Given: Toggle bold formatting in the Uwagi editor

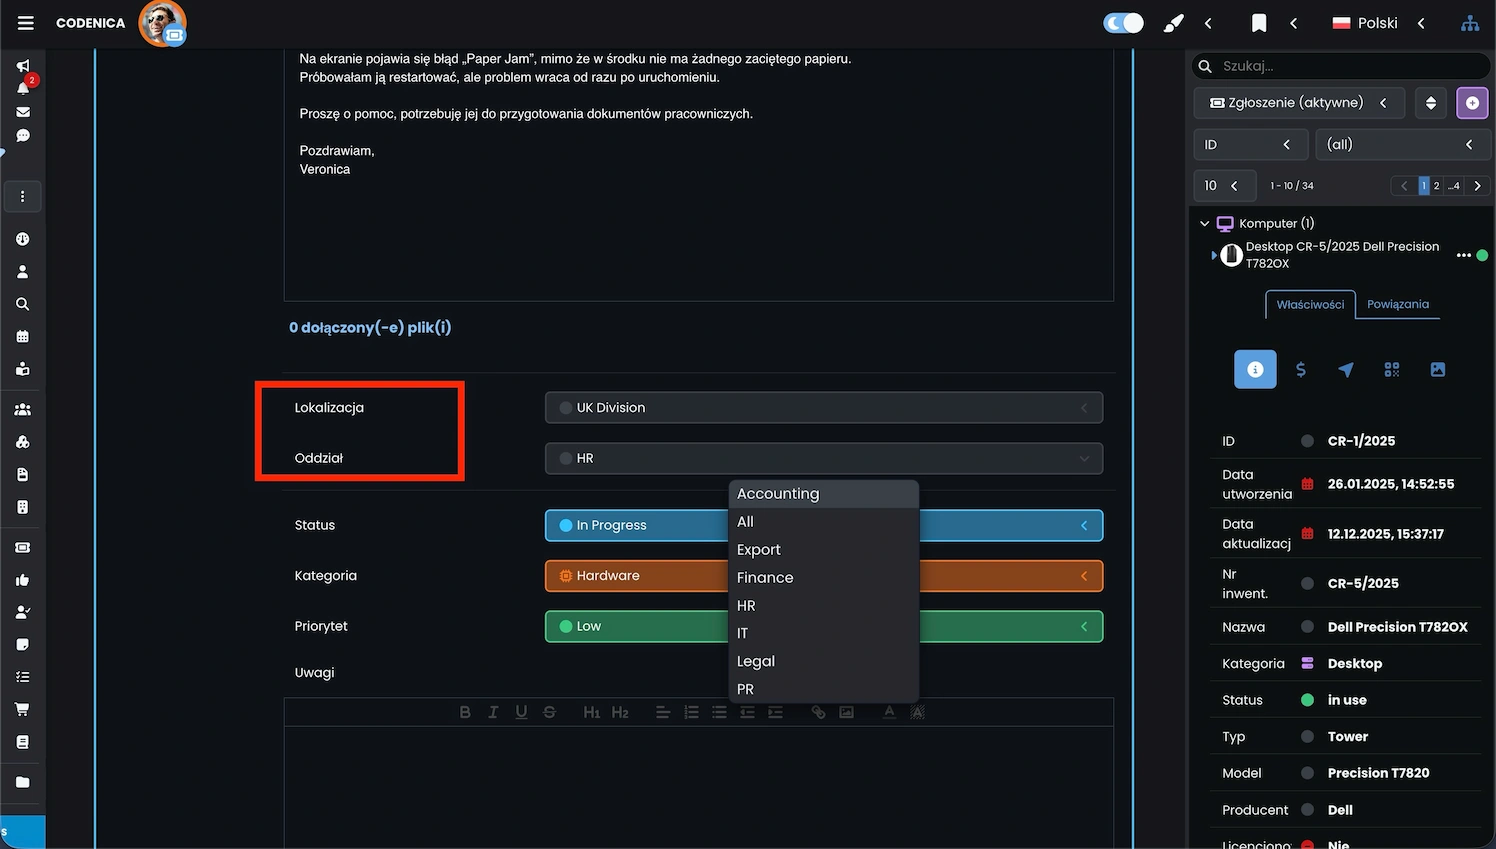Looking at the screenshot, I should click(465, 711).
